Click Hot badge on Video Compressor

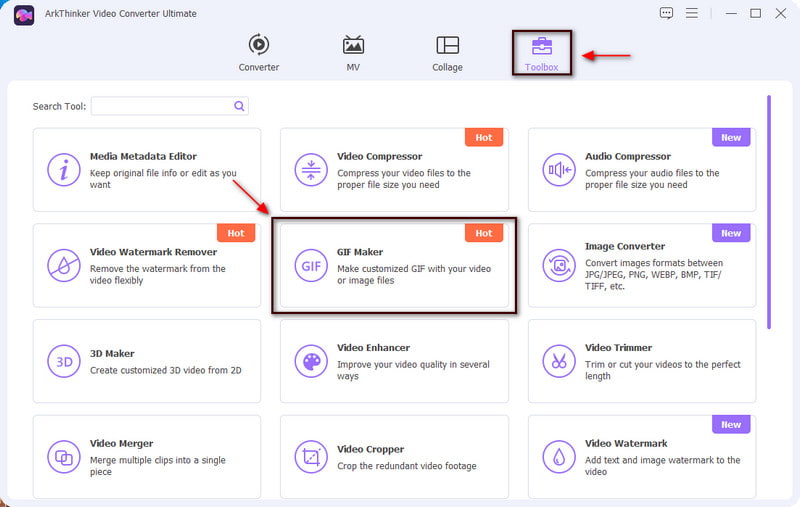(484, 137)
